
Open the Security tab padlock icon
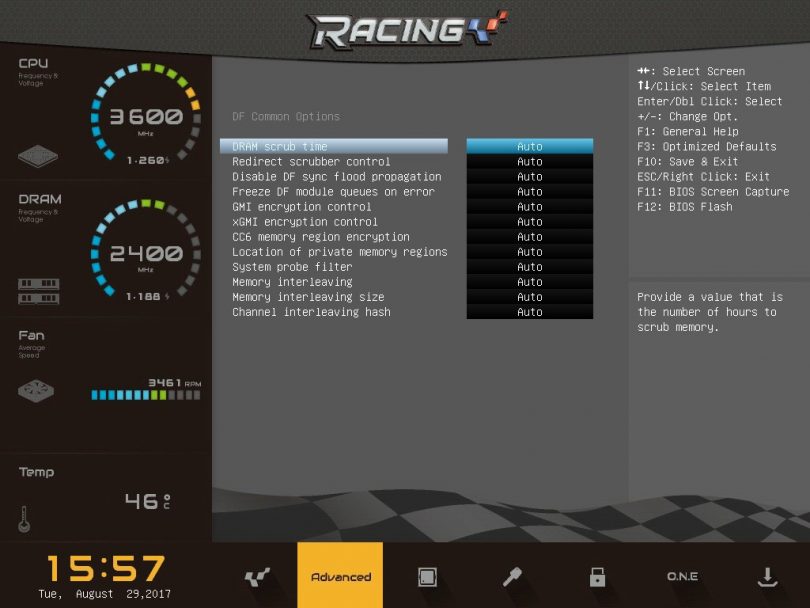pos(597,577)
